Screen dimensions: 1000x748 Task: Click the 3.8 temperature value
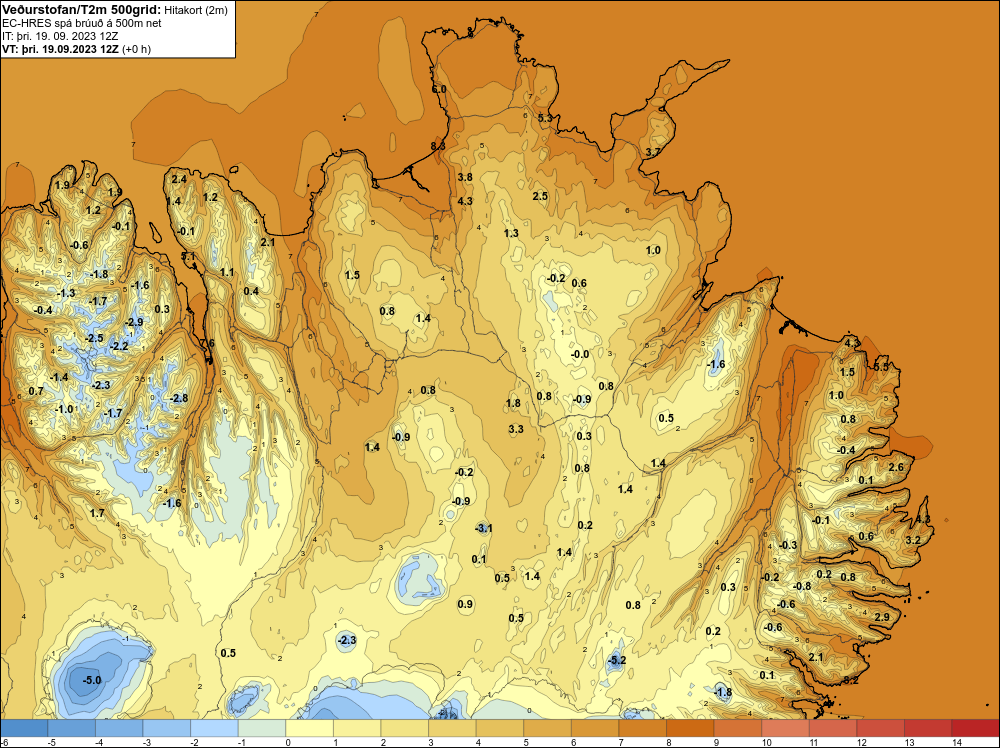pyautogui.click(x=466, y=177)
